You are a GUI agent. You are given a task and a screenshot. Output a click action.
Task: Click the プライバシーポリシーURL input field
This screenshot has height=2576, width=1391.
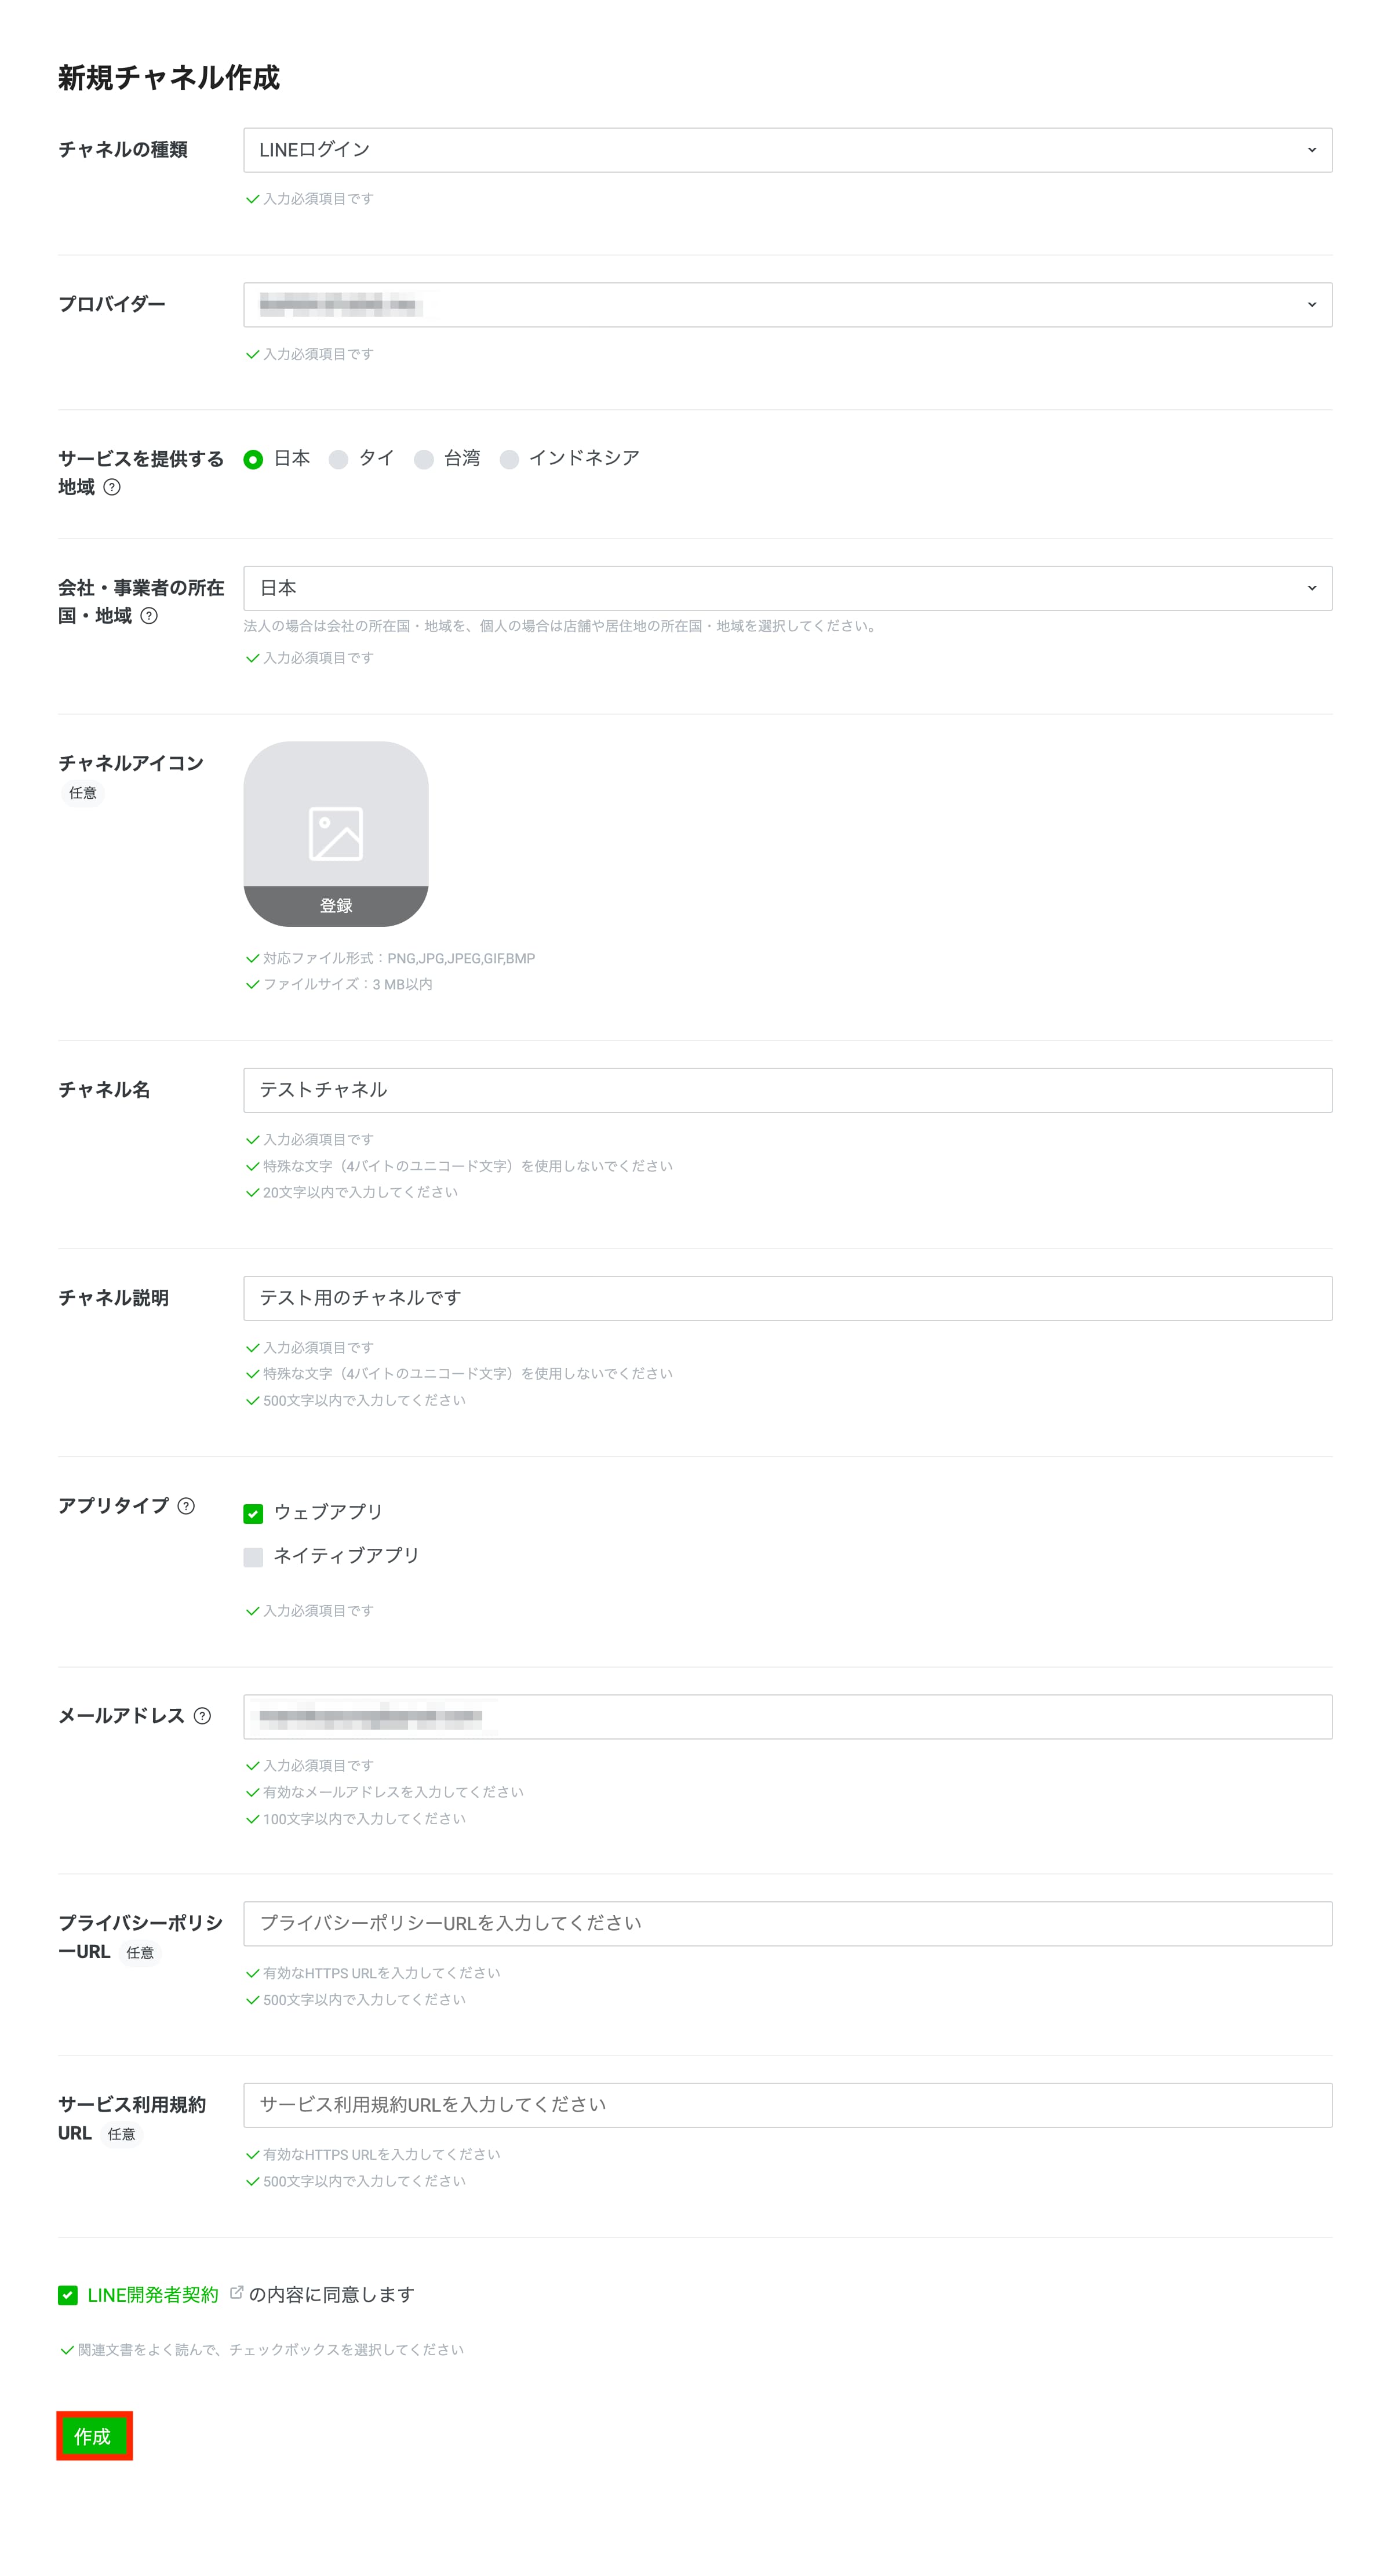788,1924
